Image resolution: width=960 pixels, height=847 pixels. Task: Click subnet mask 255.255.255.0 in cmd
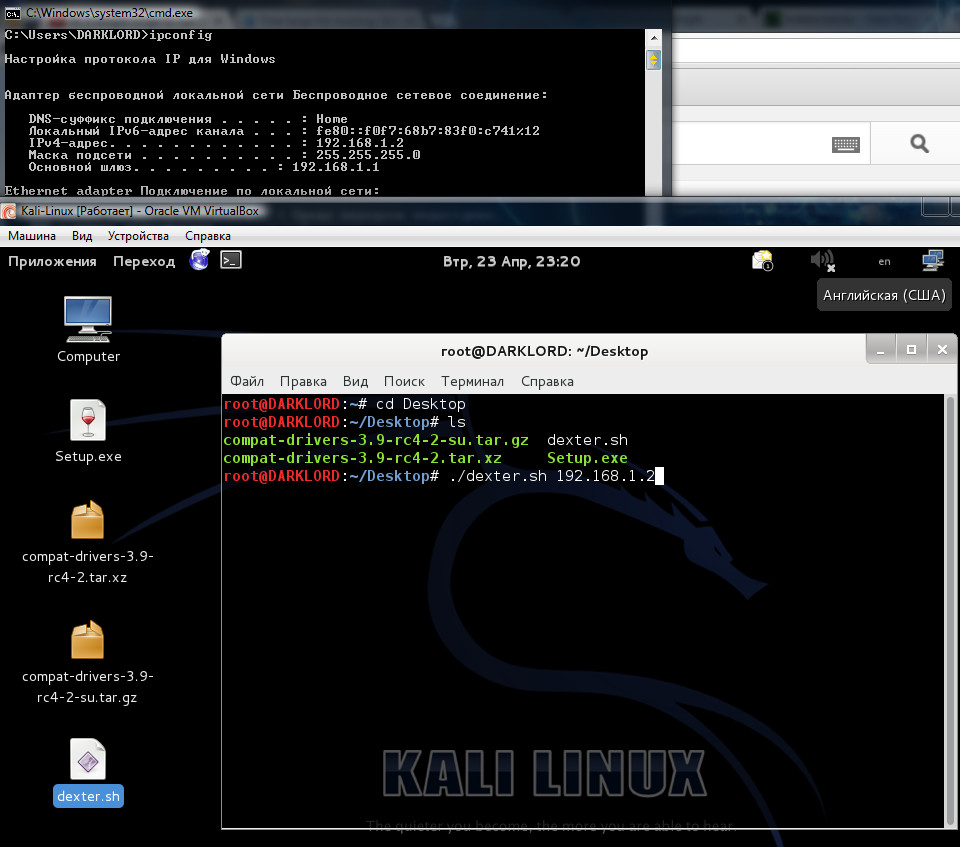(x=368, y=155)
